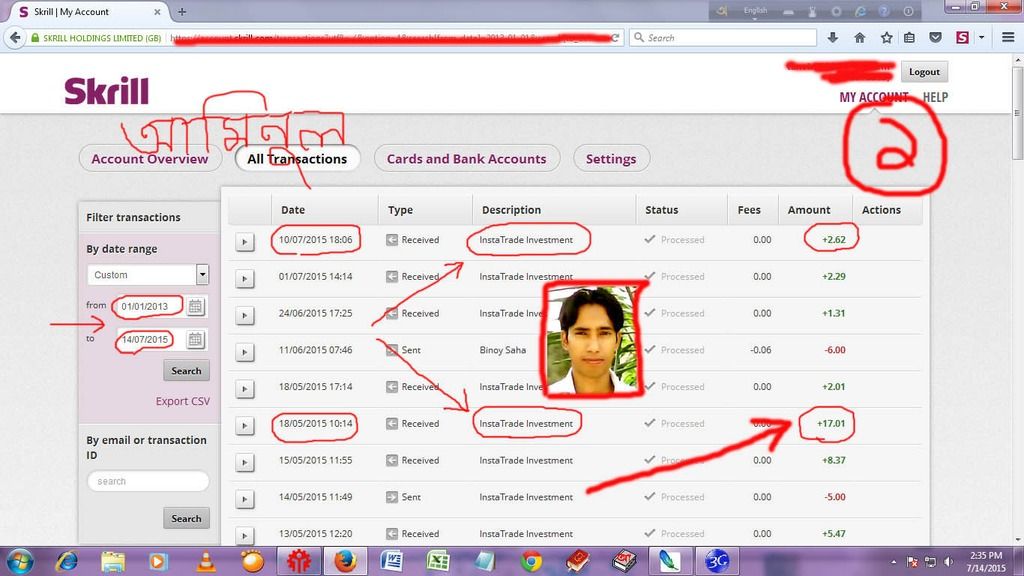Click the Logout button
Screen dimensions: 1024x576
coord(924,72)
